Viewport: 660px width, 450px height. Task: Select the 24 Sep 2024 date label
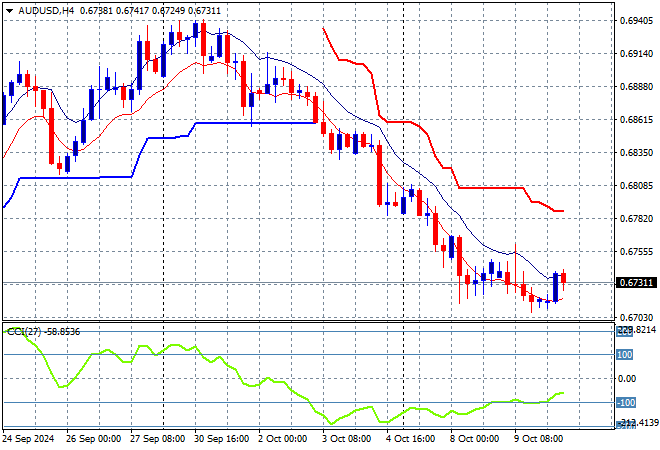tap(30, 438)
